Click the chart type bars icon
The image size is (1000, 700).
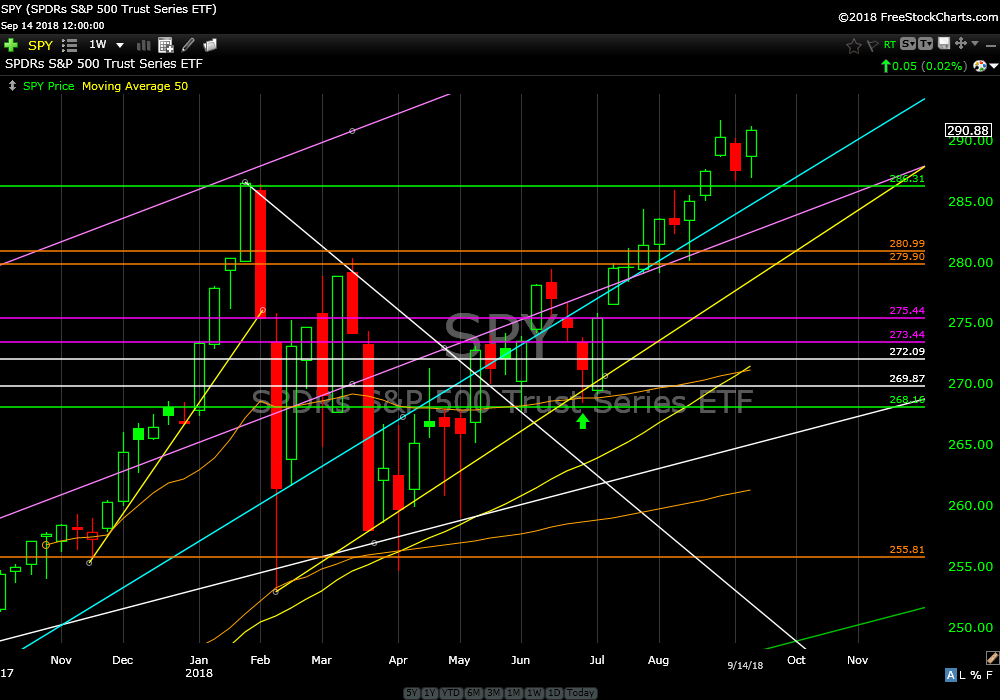pyautogui.click(x=143, y=45)
